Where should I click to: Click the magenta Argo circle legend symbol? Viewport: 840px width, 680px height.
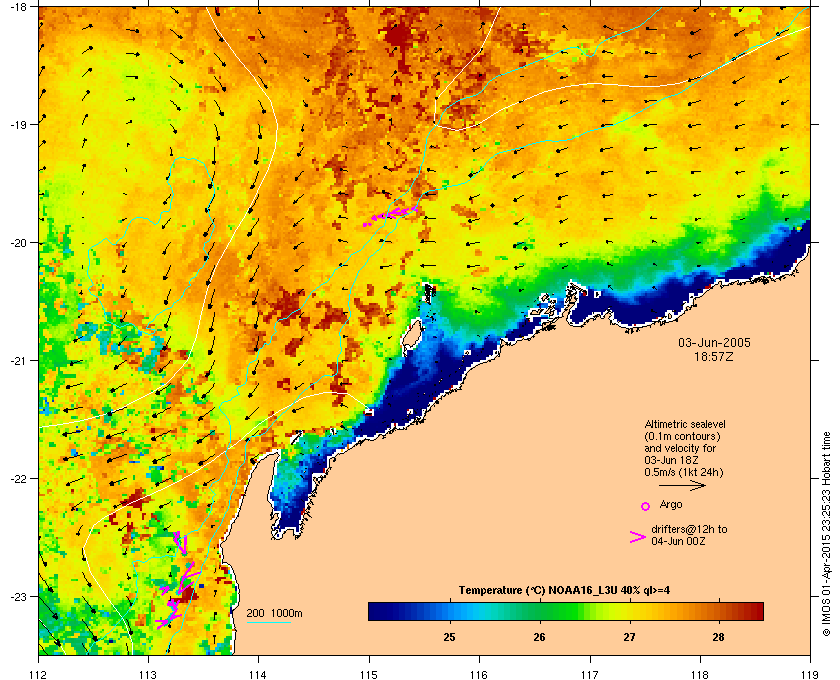[646, 506]
